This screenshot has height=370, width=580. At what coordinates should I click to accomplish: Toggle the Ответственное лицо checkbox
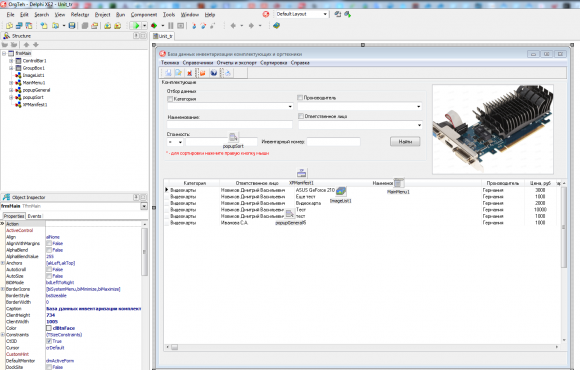point(301,116)
